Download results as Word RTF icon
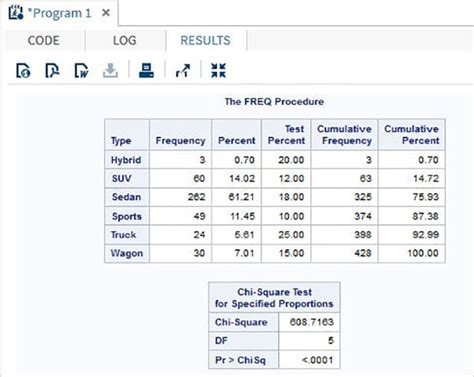The height and width of the screenshot is (377, 474). coord(81,71)
